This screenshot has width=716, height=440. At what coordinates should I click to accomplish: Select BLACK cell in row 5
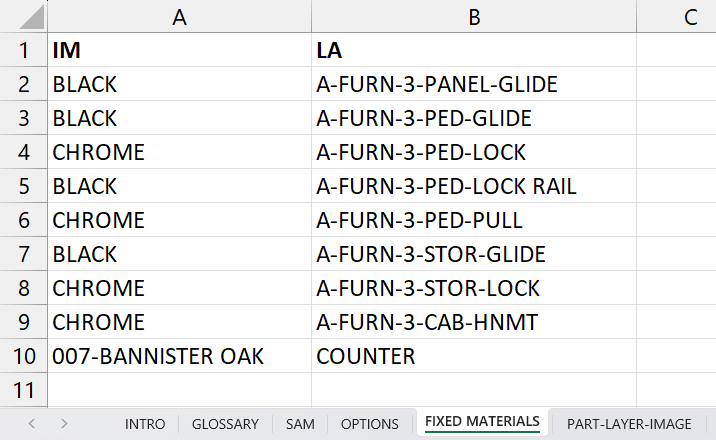[x=179, y=186]
